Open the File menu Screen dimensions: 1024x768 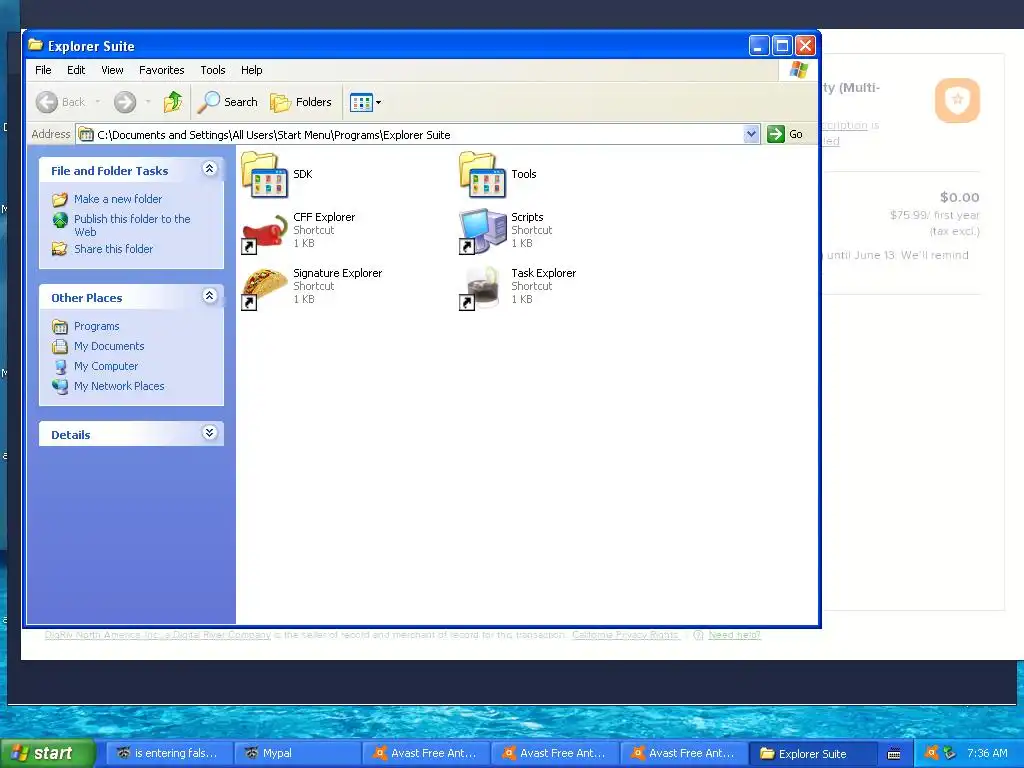coord(43,70)
